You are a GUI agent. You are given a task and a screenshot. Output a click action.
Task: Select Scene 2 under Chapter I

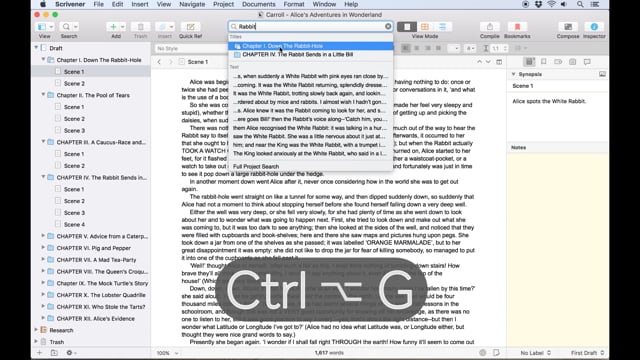(74, 83)
